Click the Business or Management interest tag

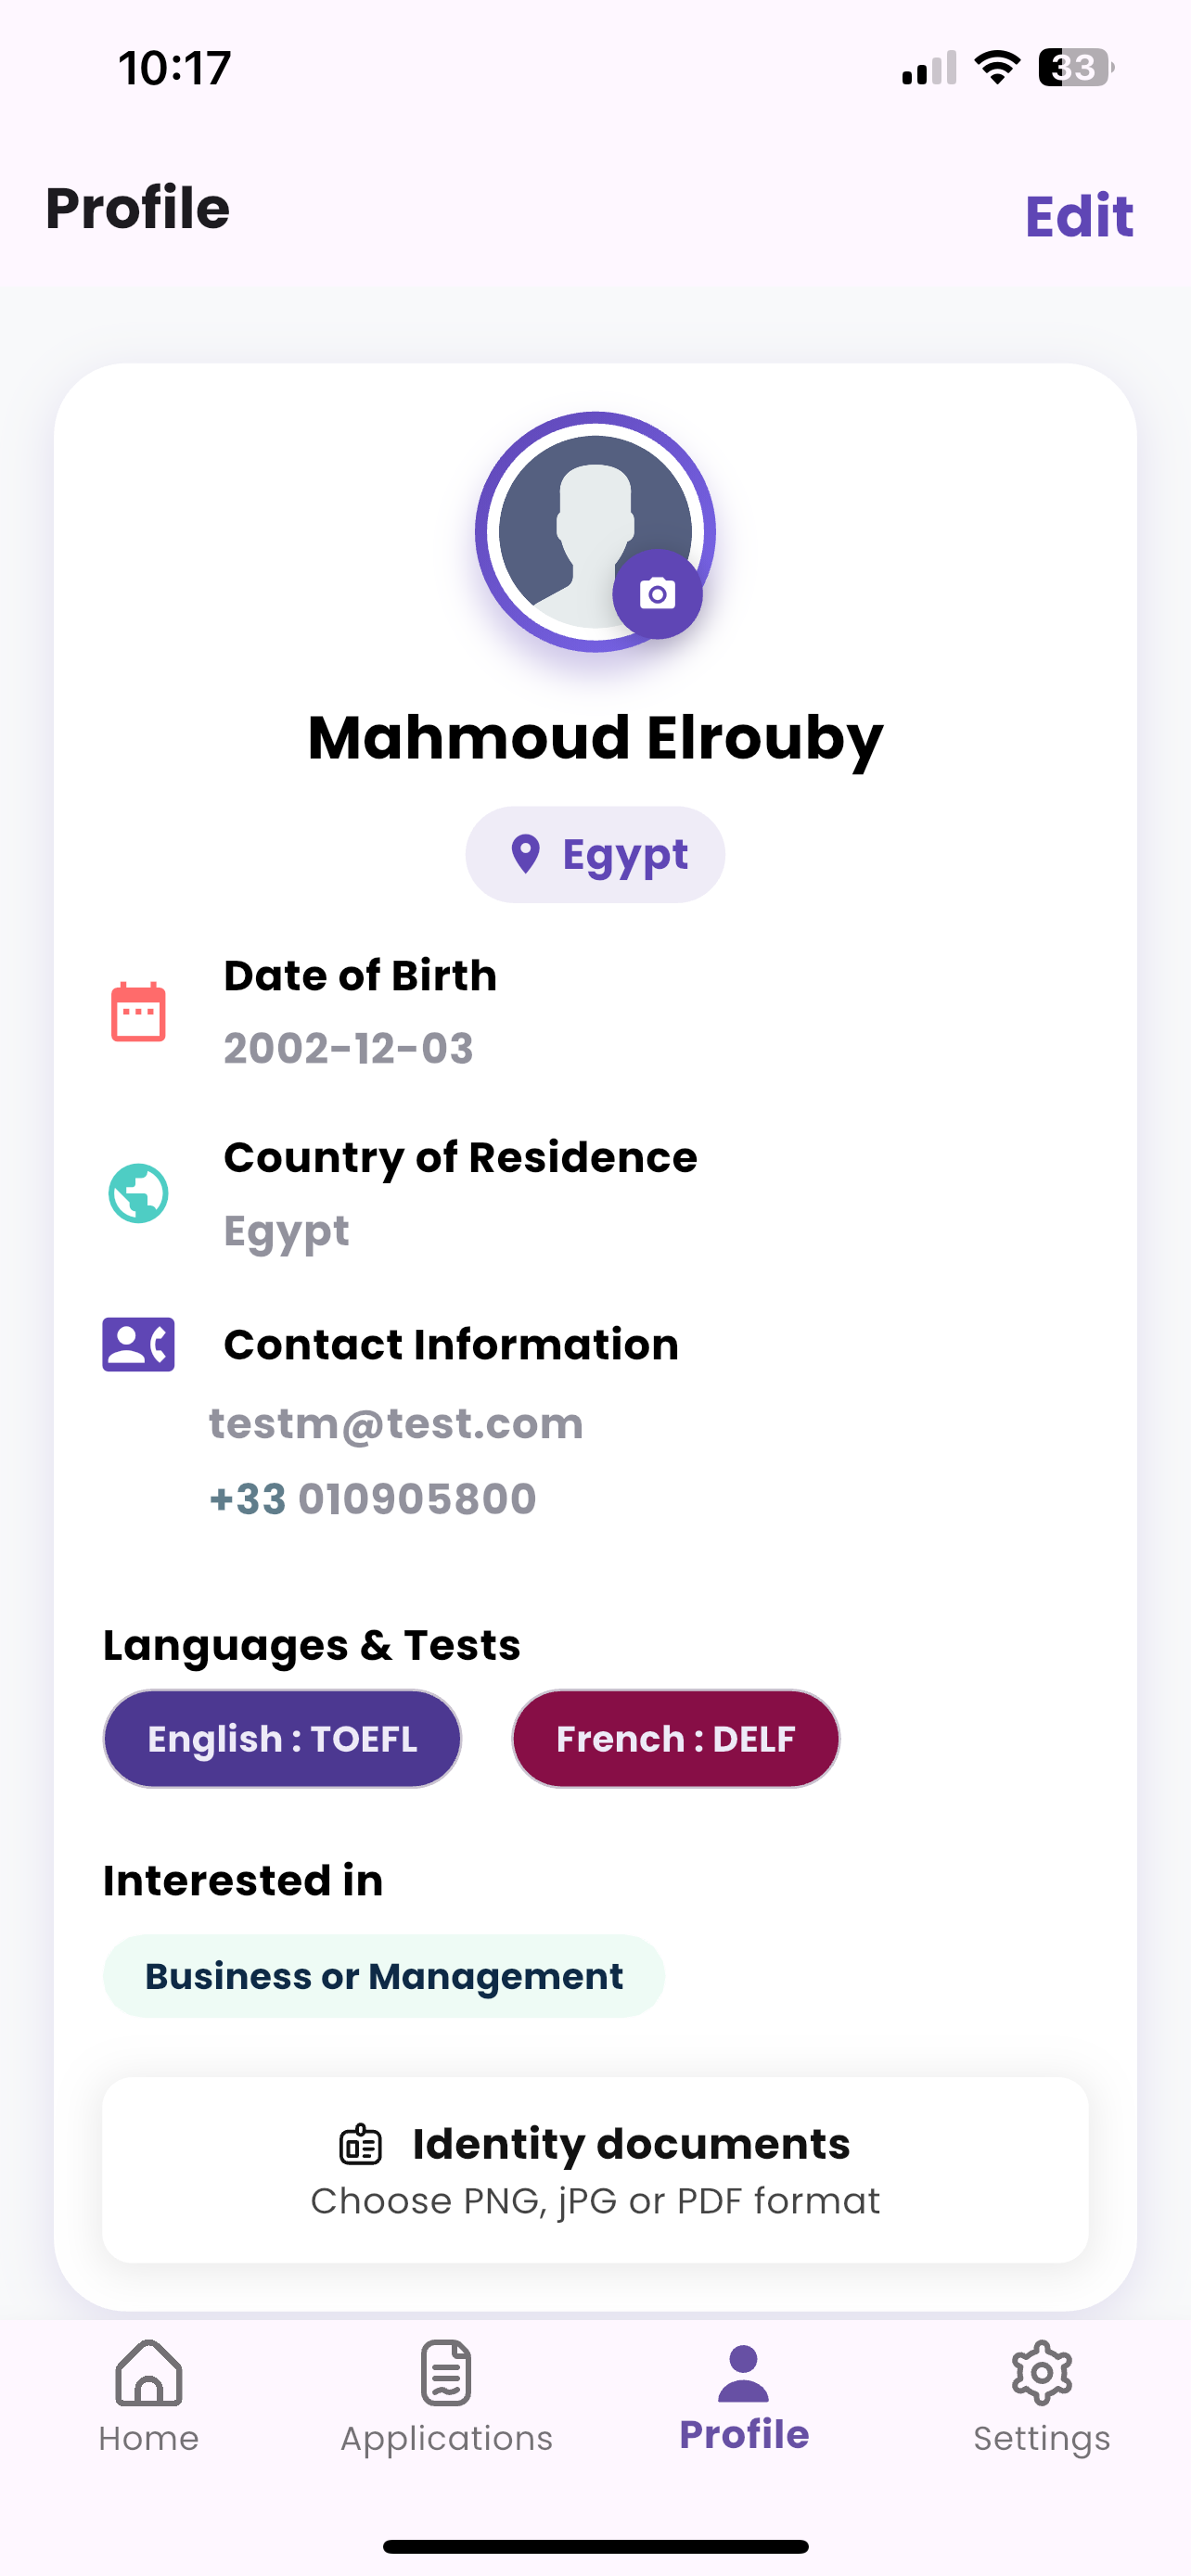(x=384, y=1976)
